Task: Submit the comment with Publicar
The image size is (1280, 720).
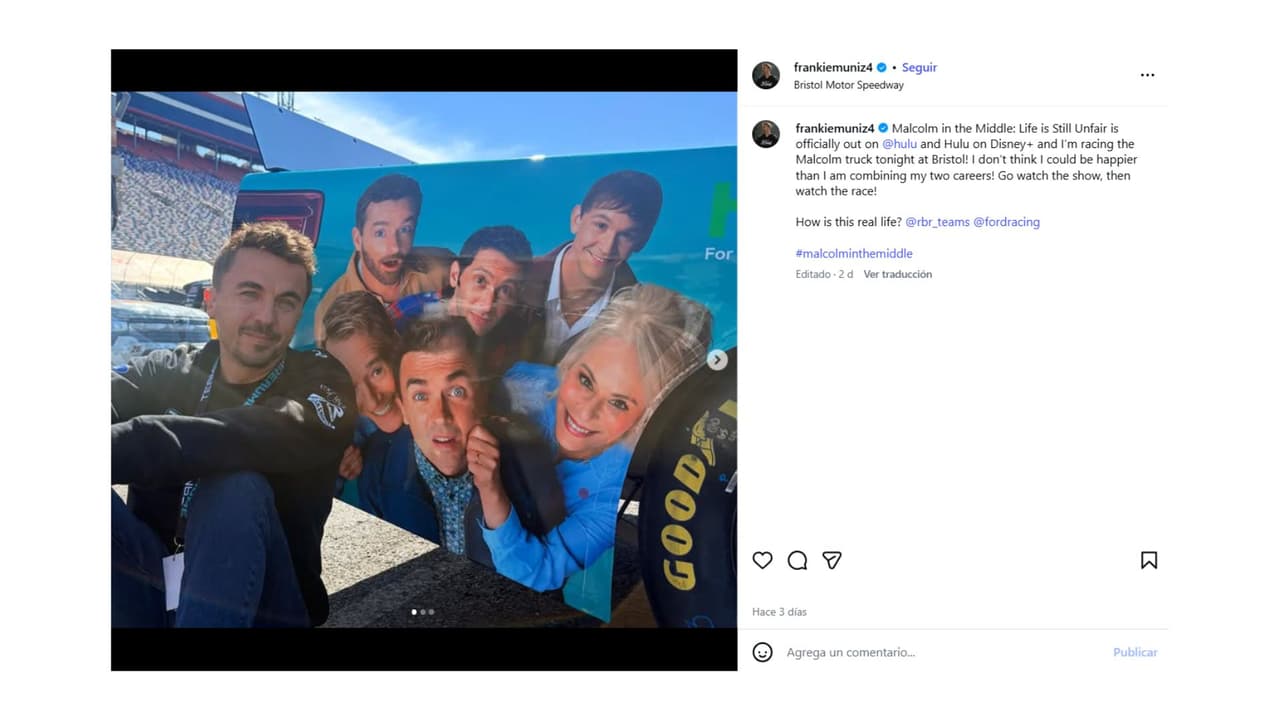Action: point(1135,652)
